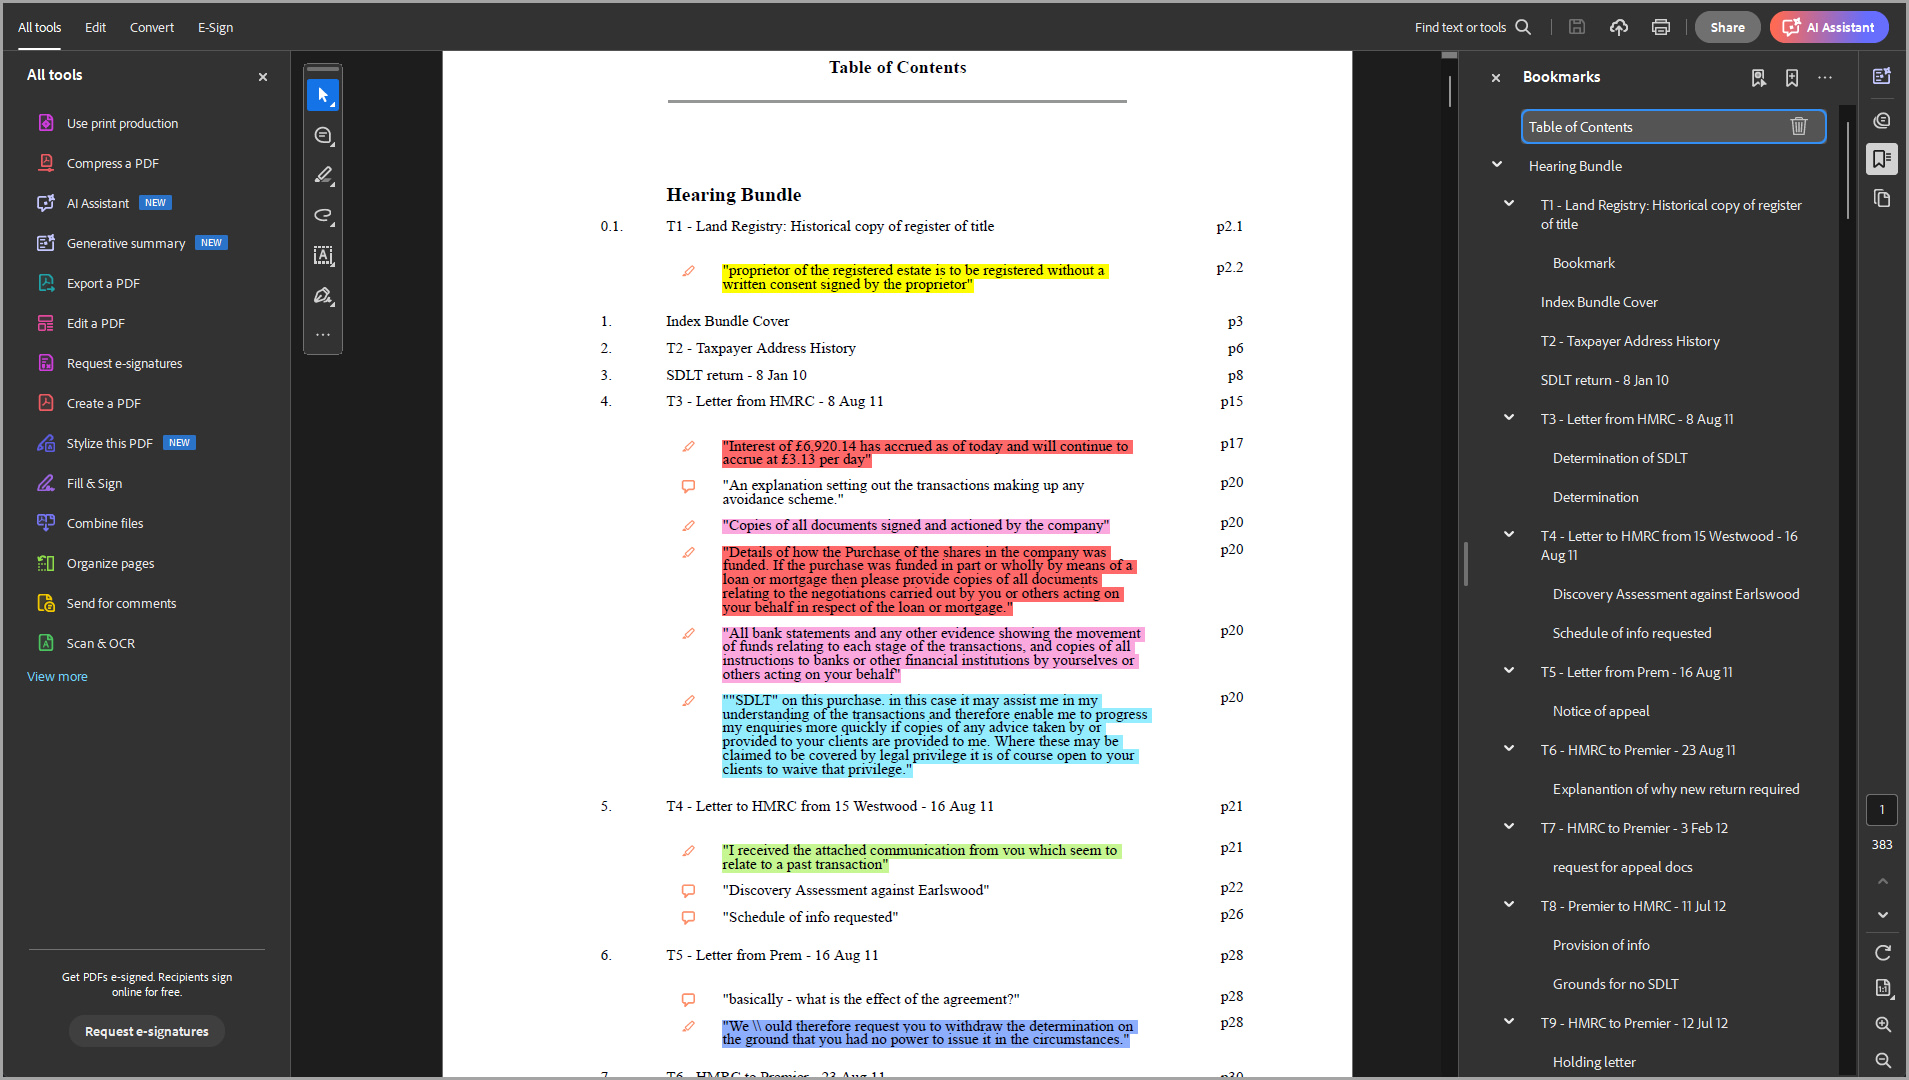Image resolution: width=1909 pixels, height=1080 pixels.
Task: Open bookmarks panel options menu
Action: pos(1825,77)
